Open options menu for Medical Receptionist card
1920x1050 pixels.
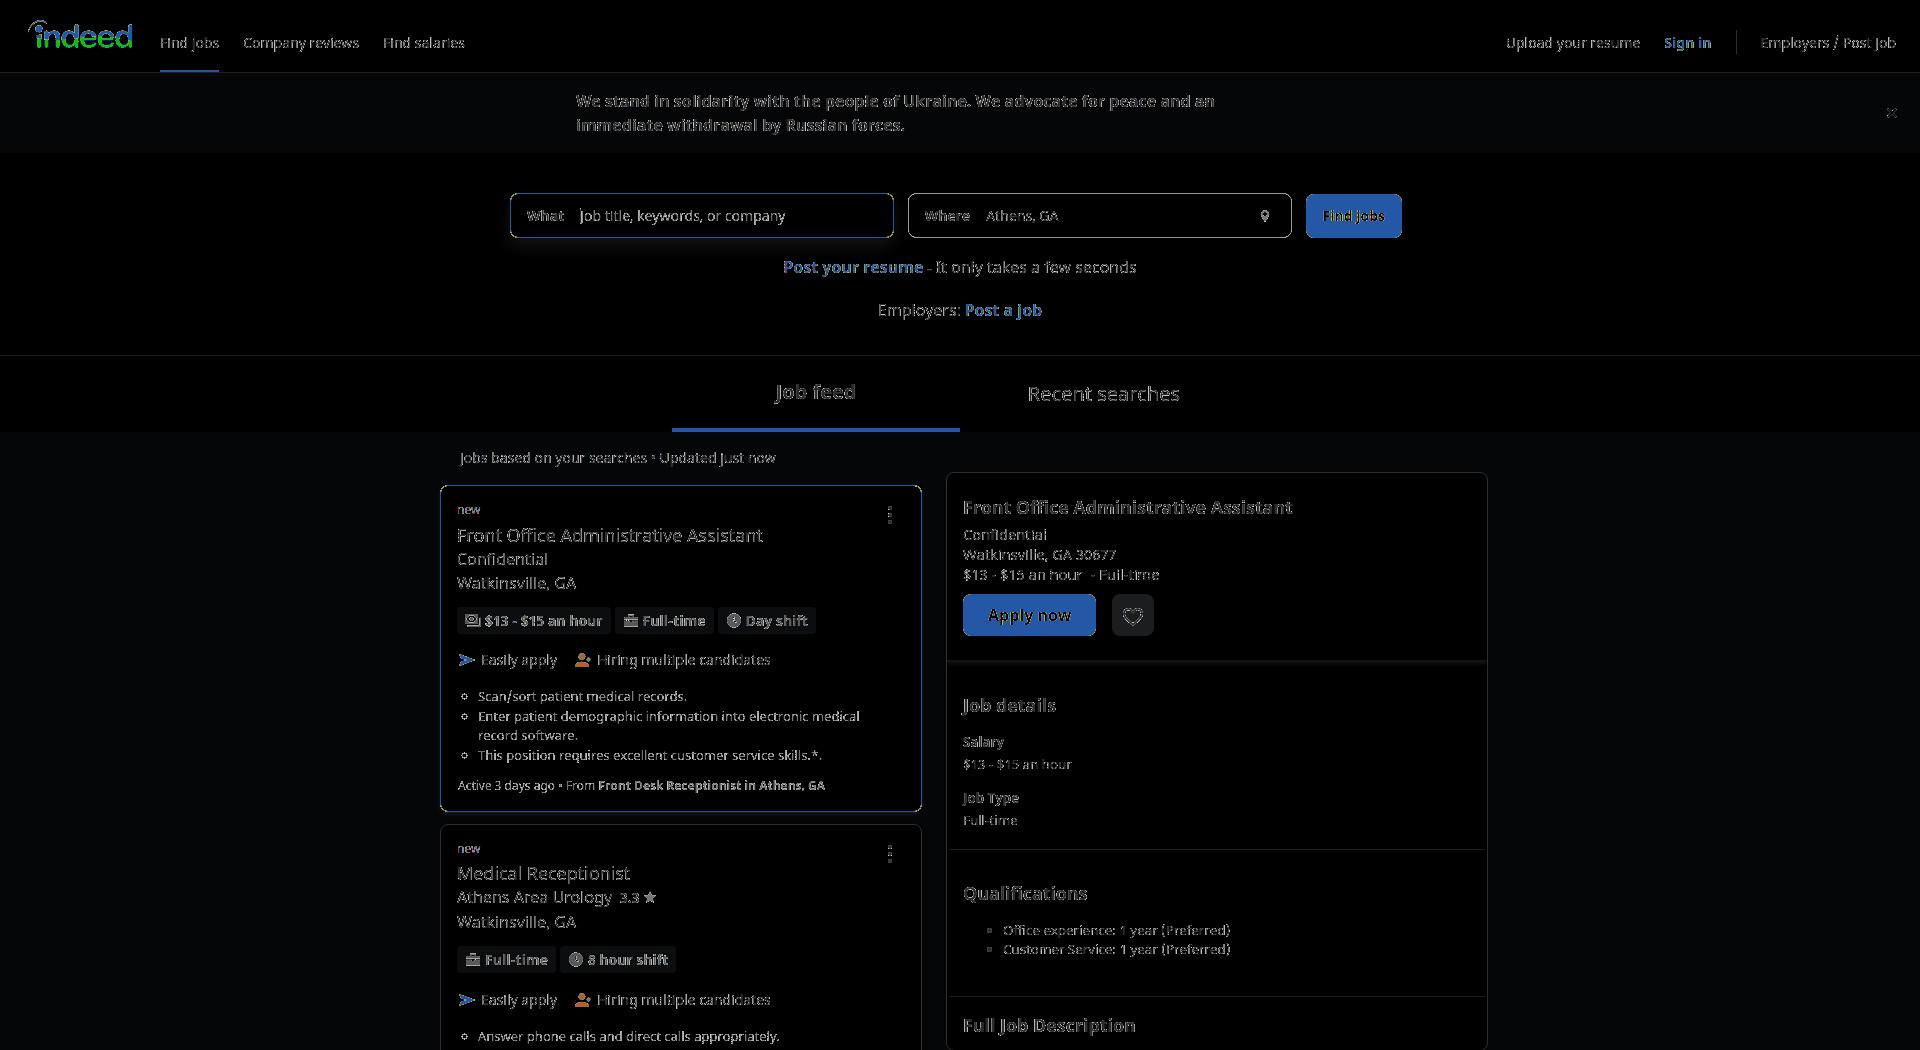[x=890, y=854]
